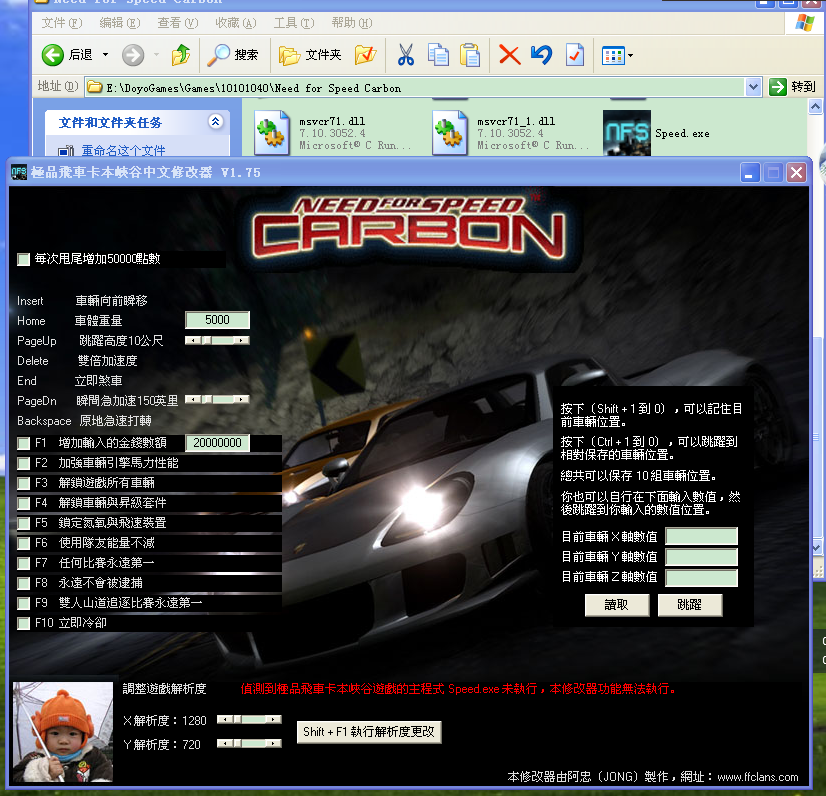Select the Speed.exe NFS icon
This screenshot has width=826, height=796.
click(x=627, y=133)
